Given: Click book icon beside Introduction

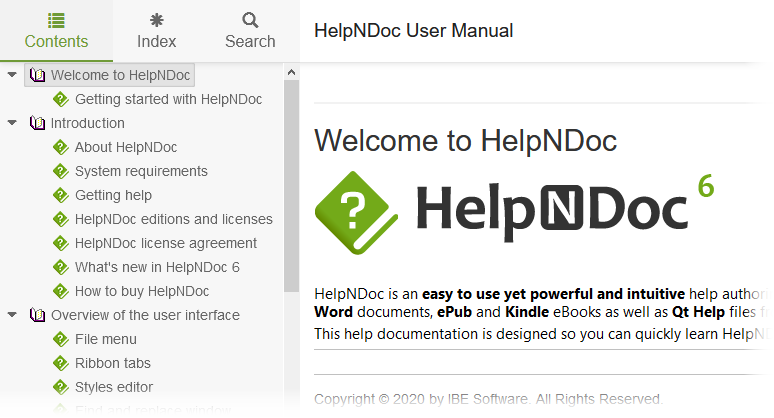Looking at the screenshot, I should coord(37,123).
